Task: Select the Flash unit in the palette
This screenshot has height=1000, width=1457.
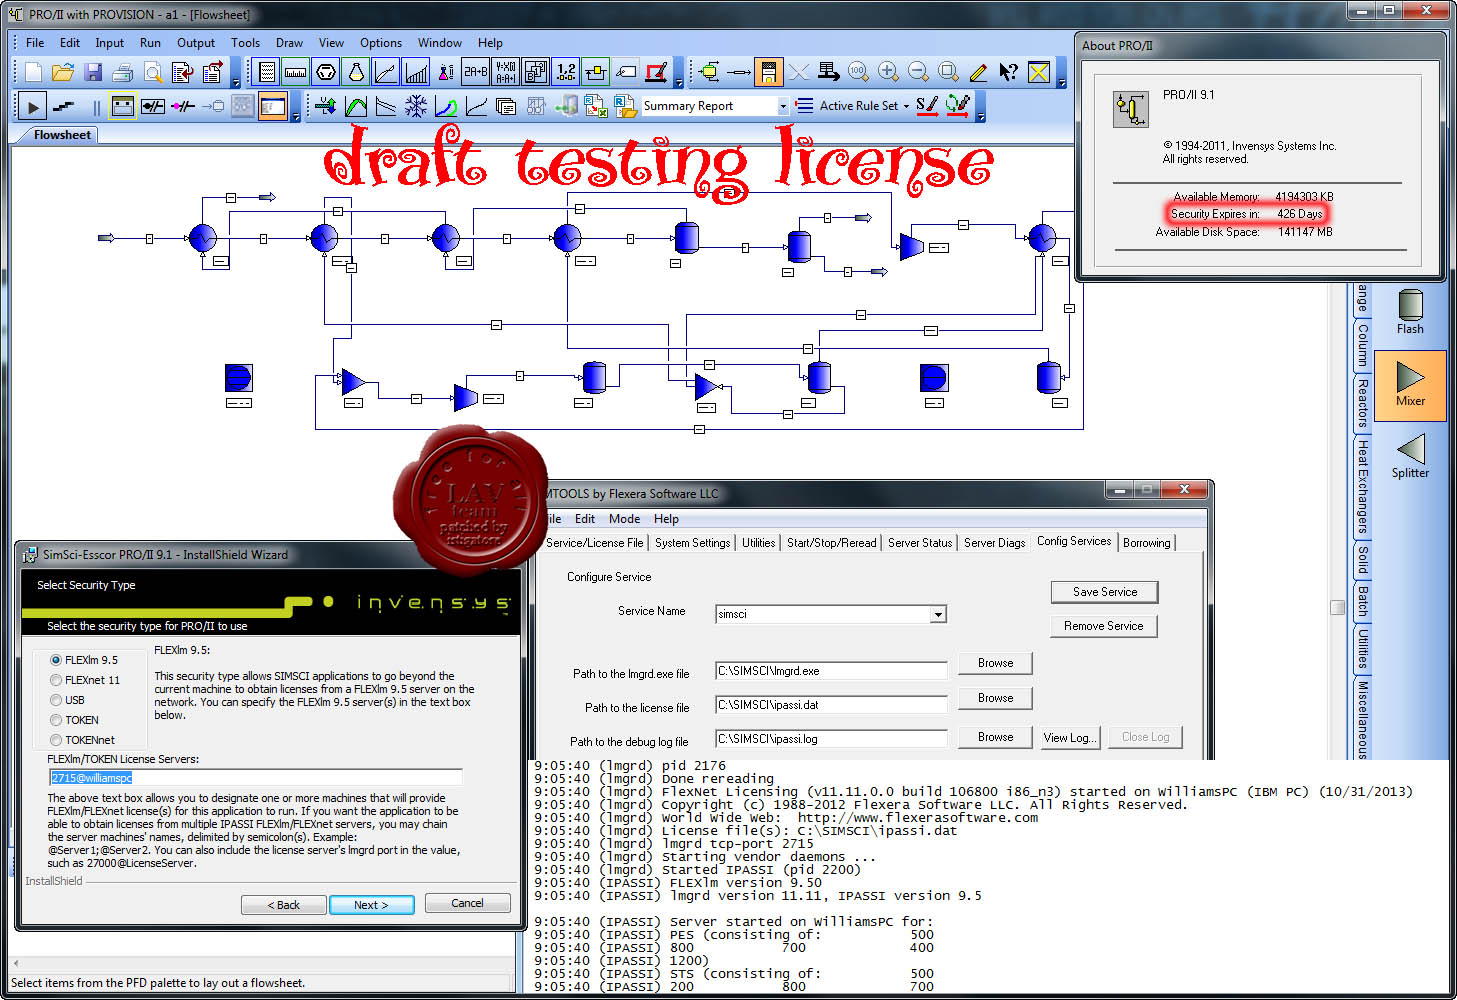Action: [x=1410, y=312]
